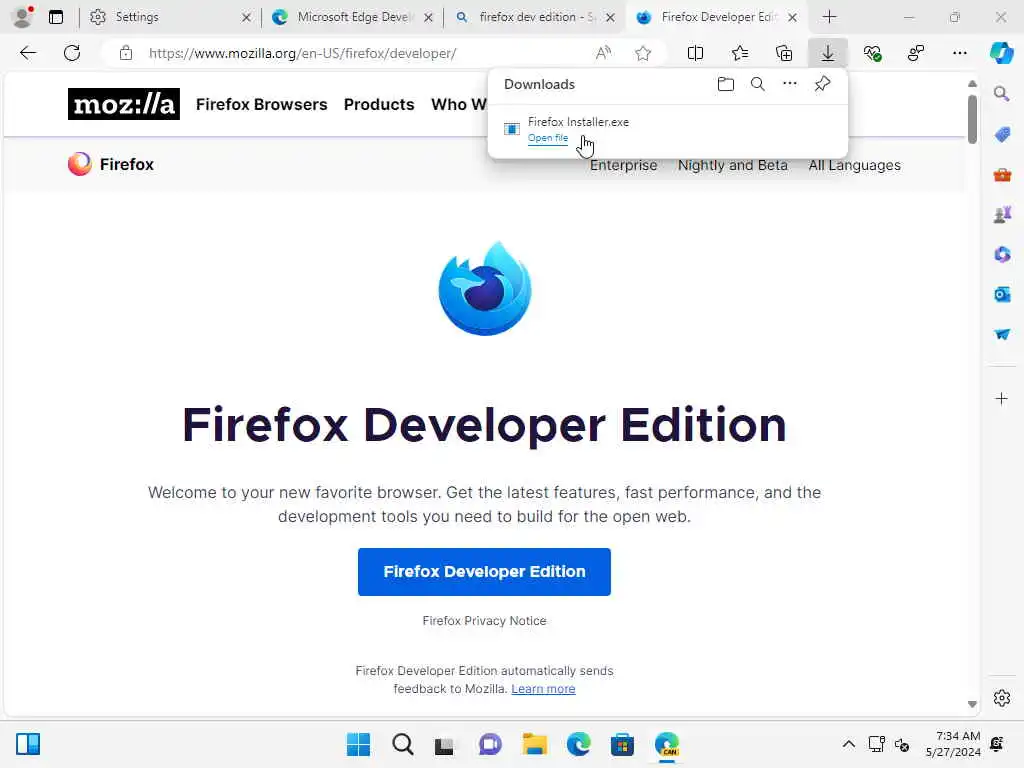
Task: Open the Favorites list icon
Action: [x=740, y=53]
